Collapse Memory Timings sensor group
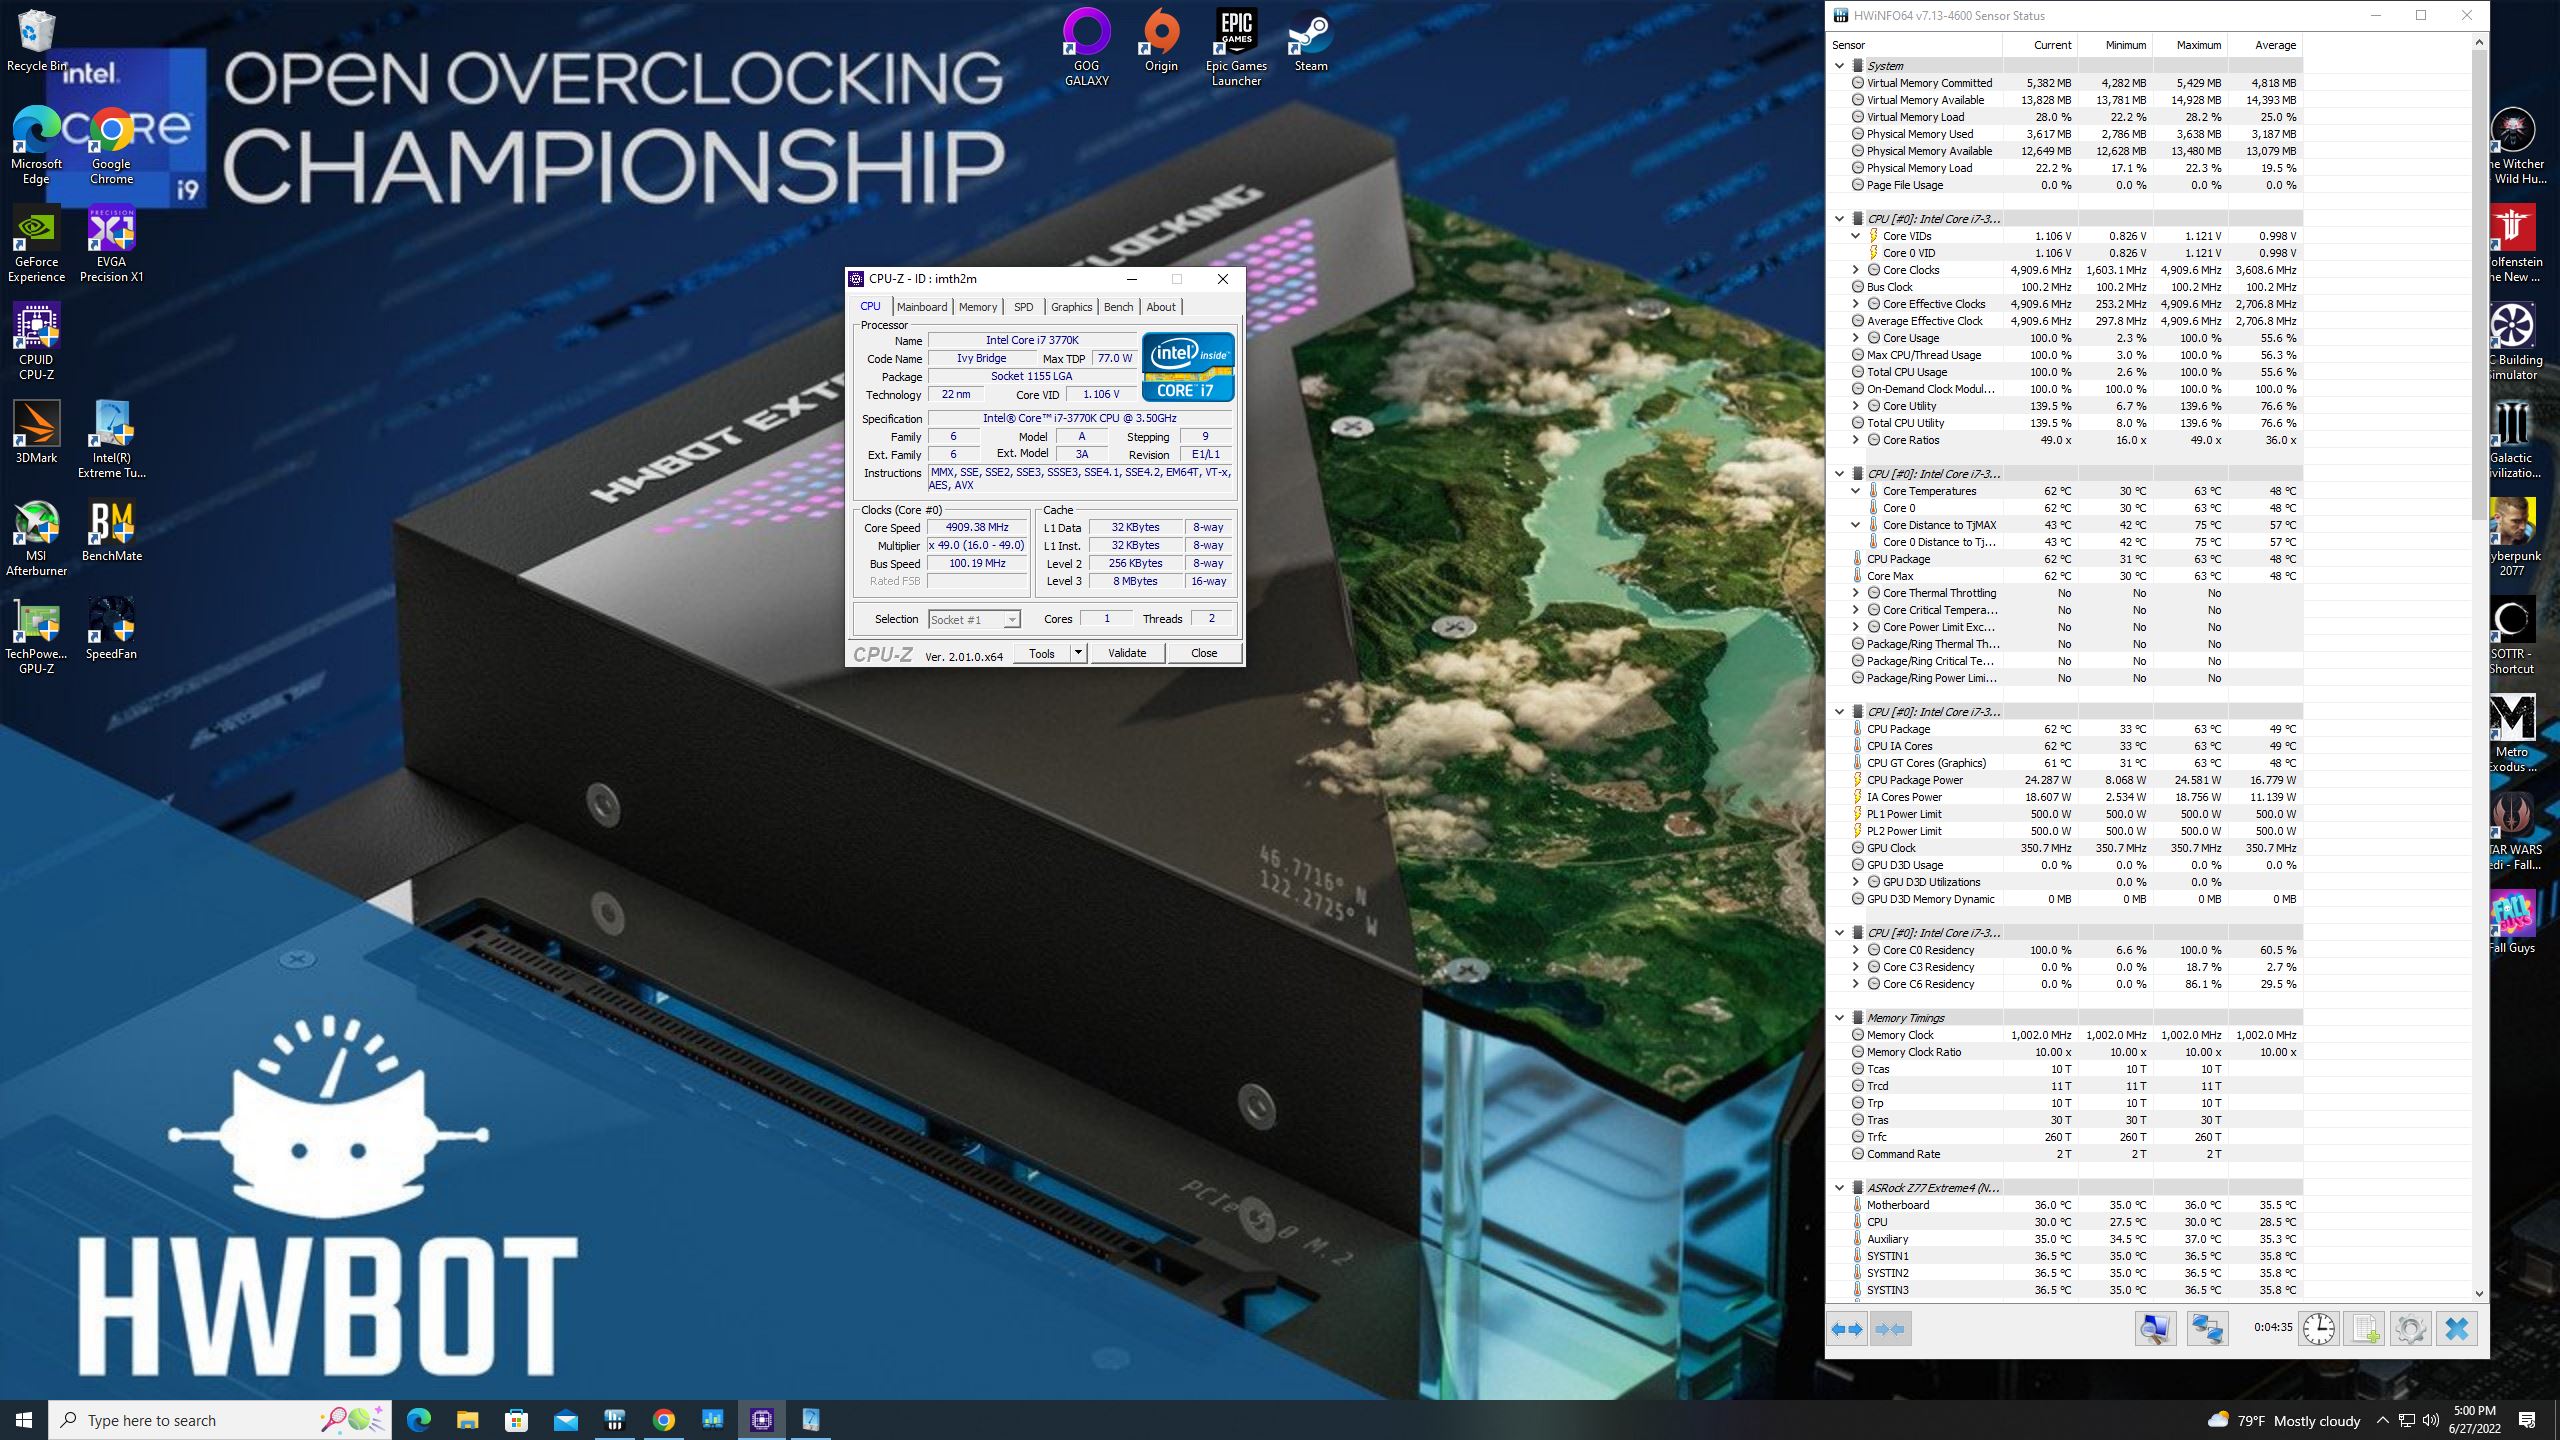This screenshot has width=2560, height=1440. 1839,1018
